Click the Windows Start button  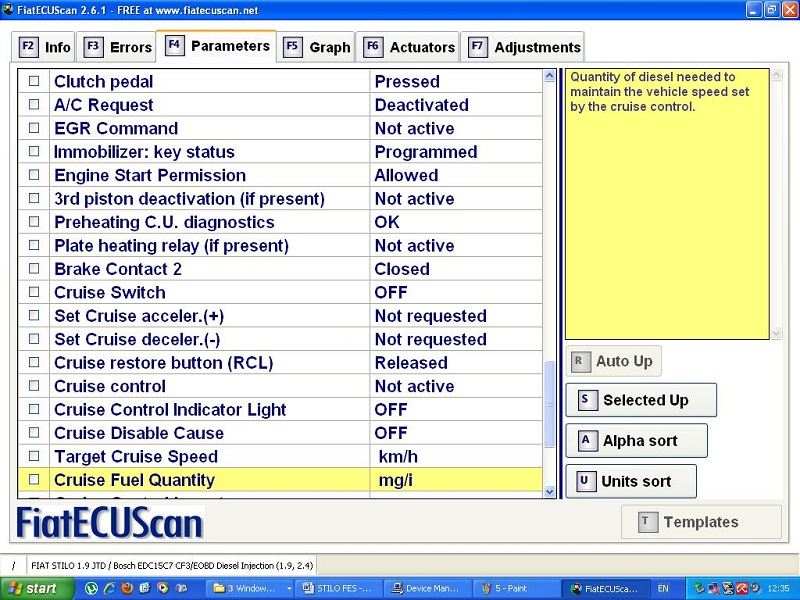30,589
